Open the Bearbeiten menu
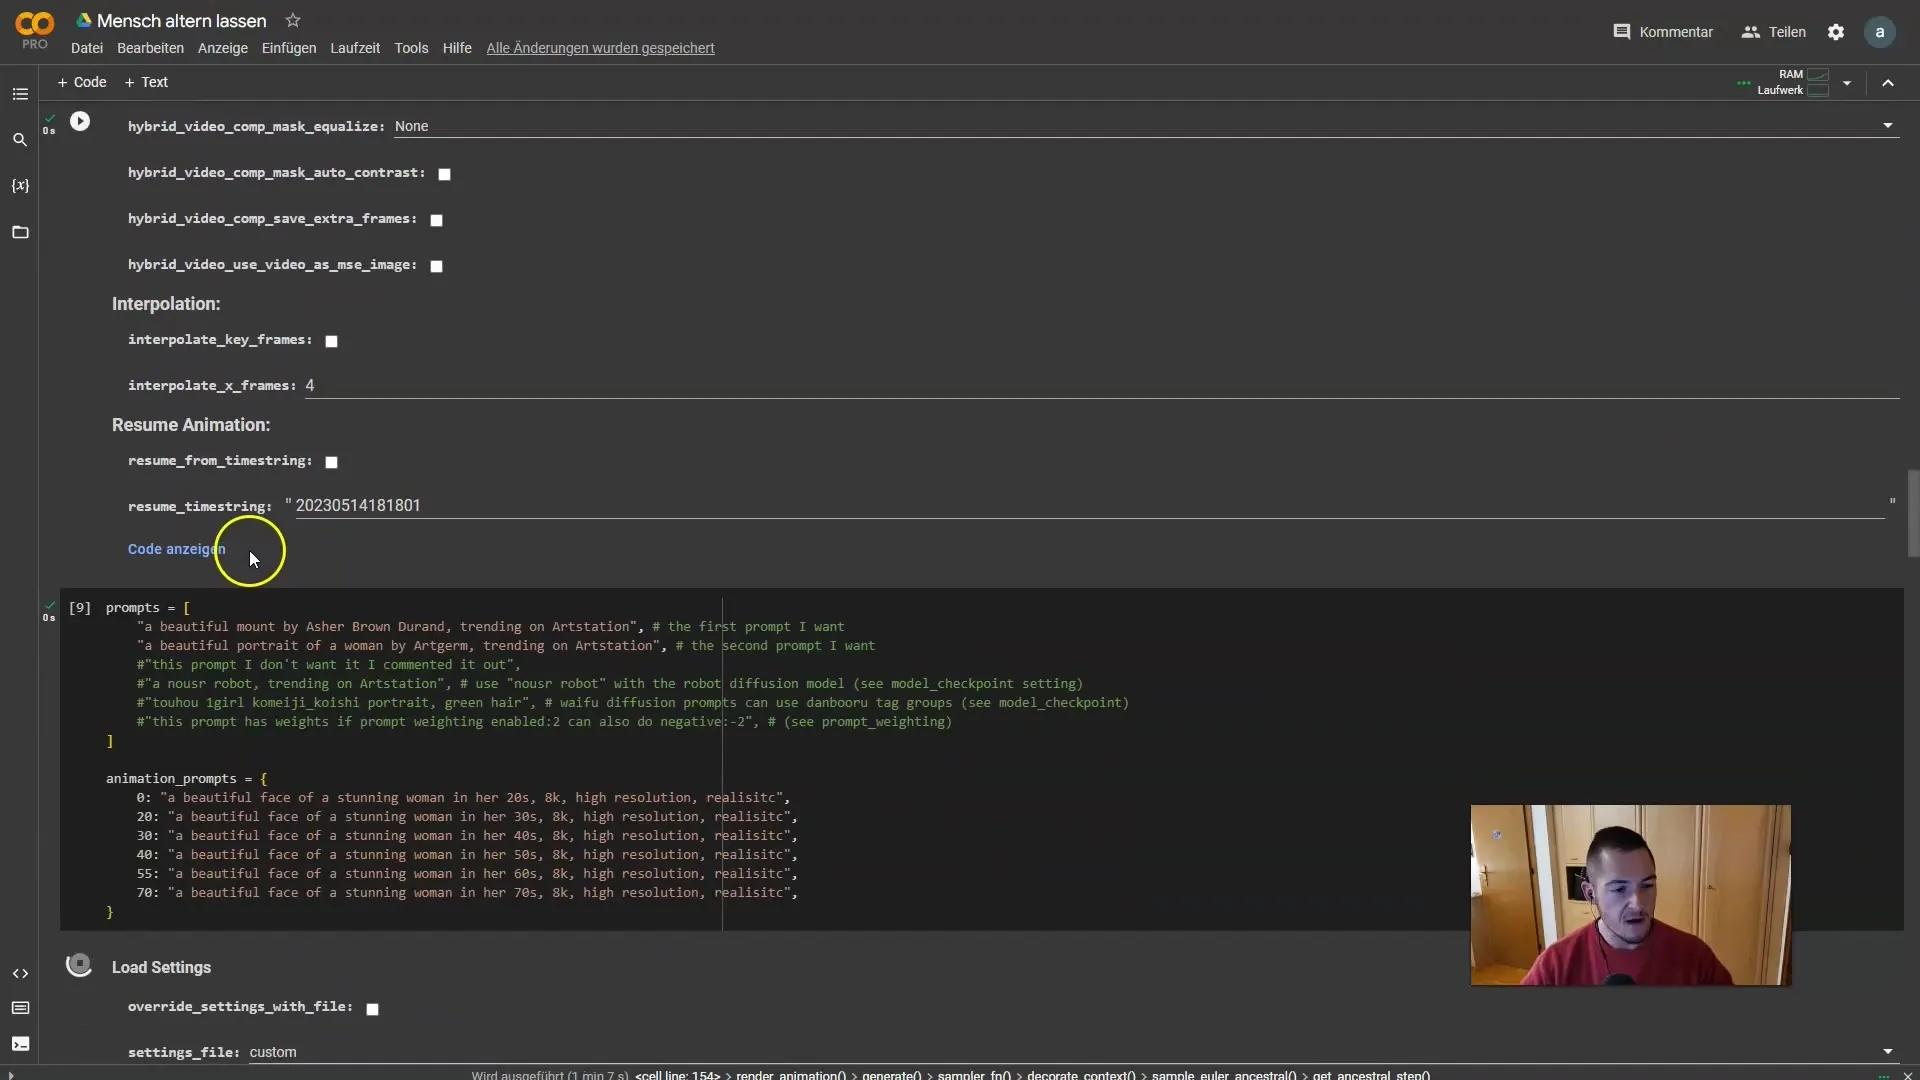 [x=150, y=48]
